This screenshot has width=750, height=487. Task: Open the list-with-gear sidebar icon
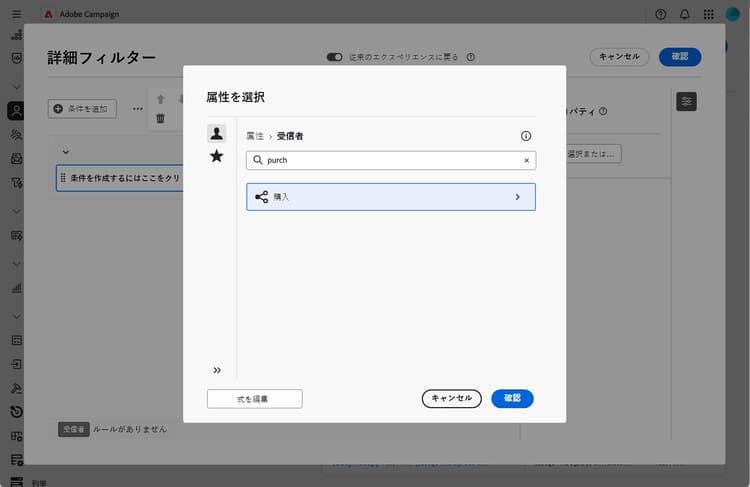point(17,460)
